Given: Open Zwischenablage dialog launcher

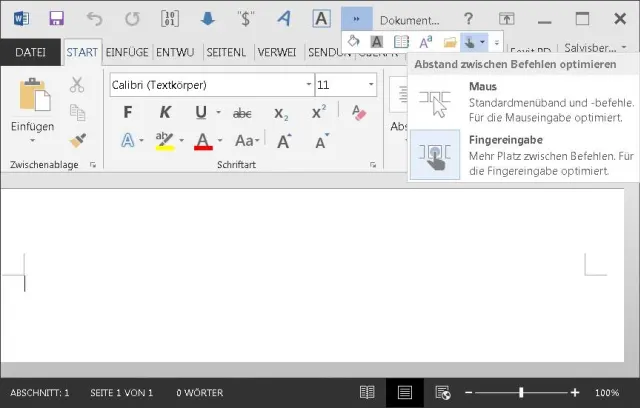Looking at the screenshot, I should coord(93,165).
